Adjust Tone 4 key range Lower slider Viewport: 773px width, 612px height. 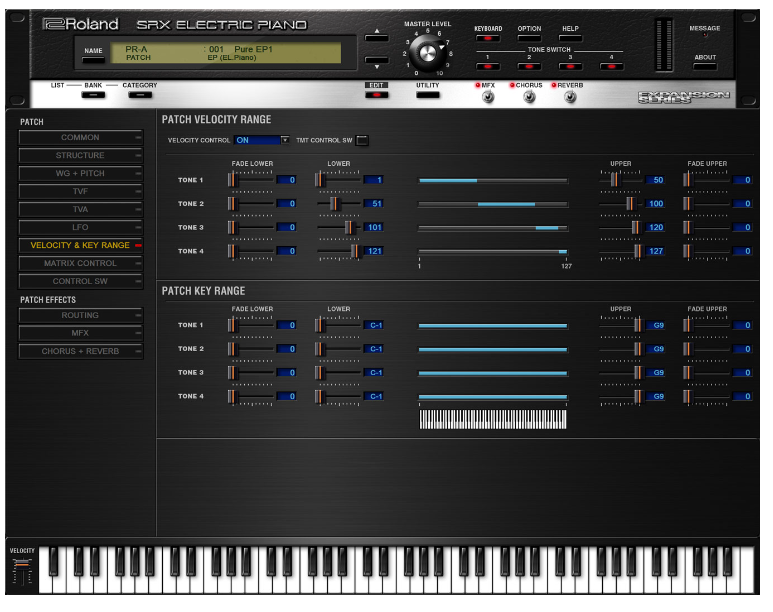coord(319,396)
